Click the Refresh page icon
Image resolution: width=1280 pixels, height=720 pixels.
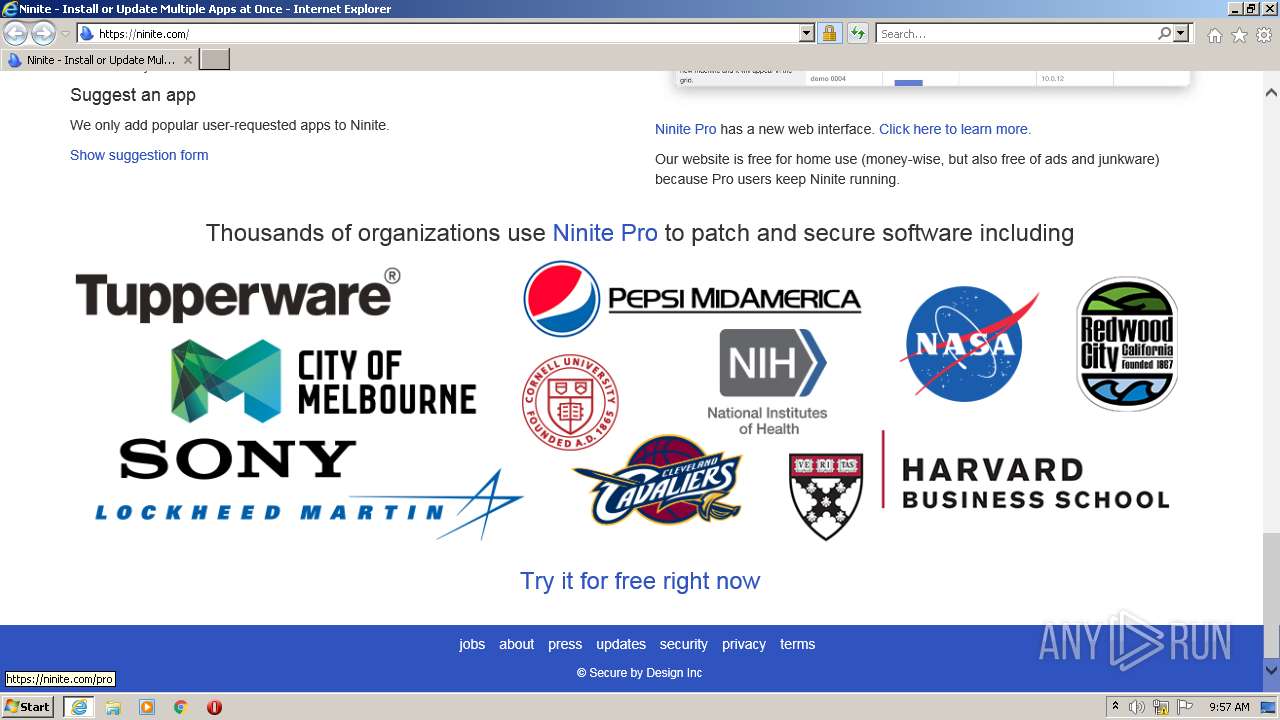pos(857,34)
